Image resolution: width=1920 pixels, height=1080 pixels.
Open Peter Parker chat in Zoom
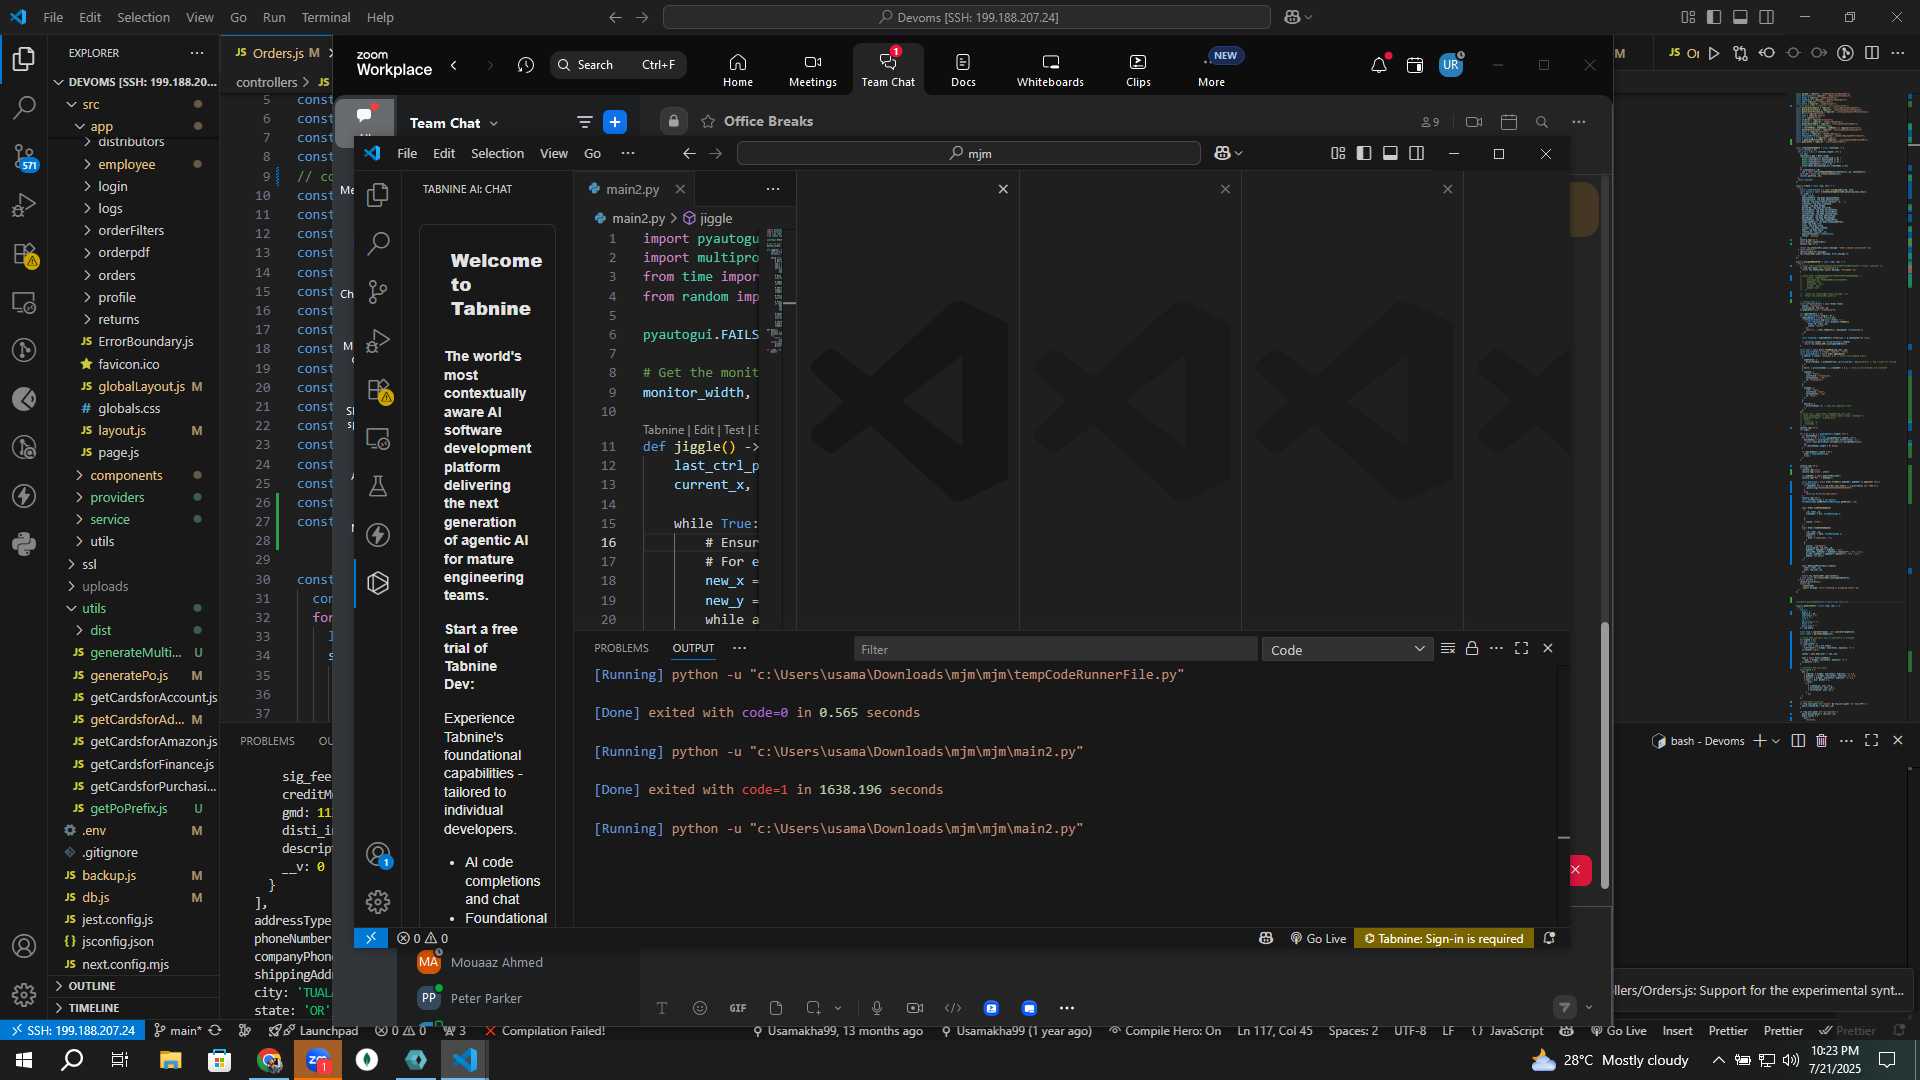(486, 998)
